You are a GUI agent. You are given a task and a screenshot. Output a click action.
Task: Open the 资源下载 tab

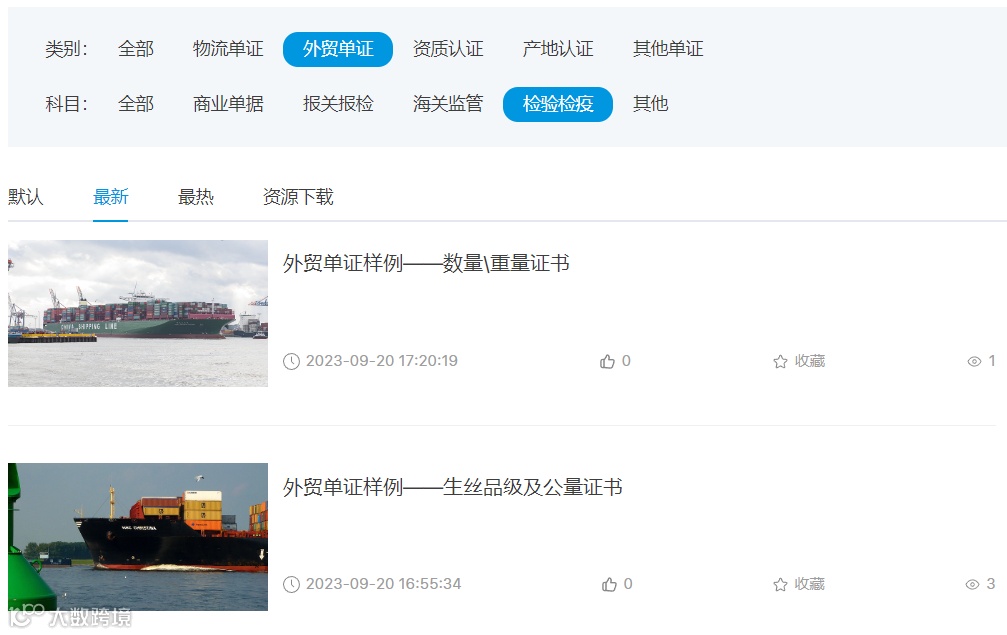click(x=298, y=197)
